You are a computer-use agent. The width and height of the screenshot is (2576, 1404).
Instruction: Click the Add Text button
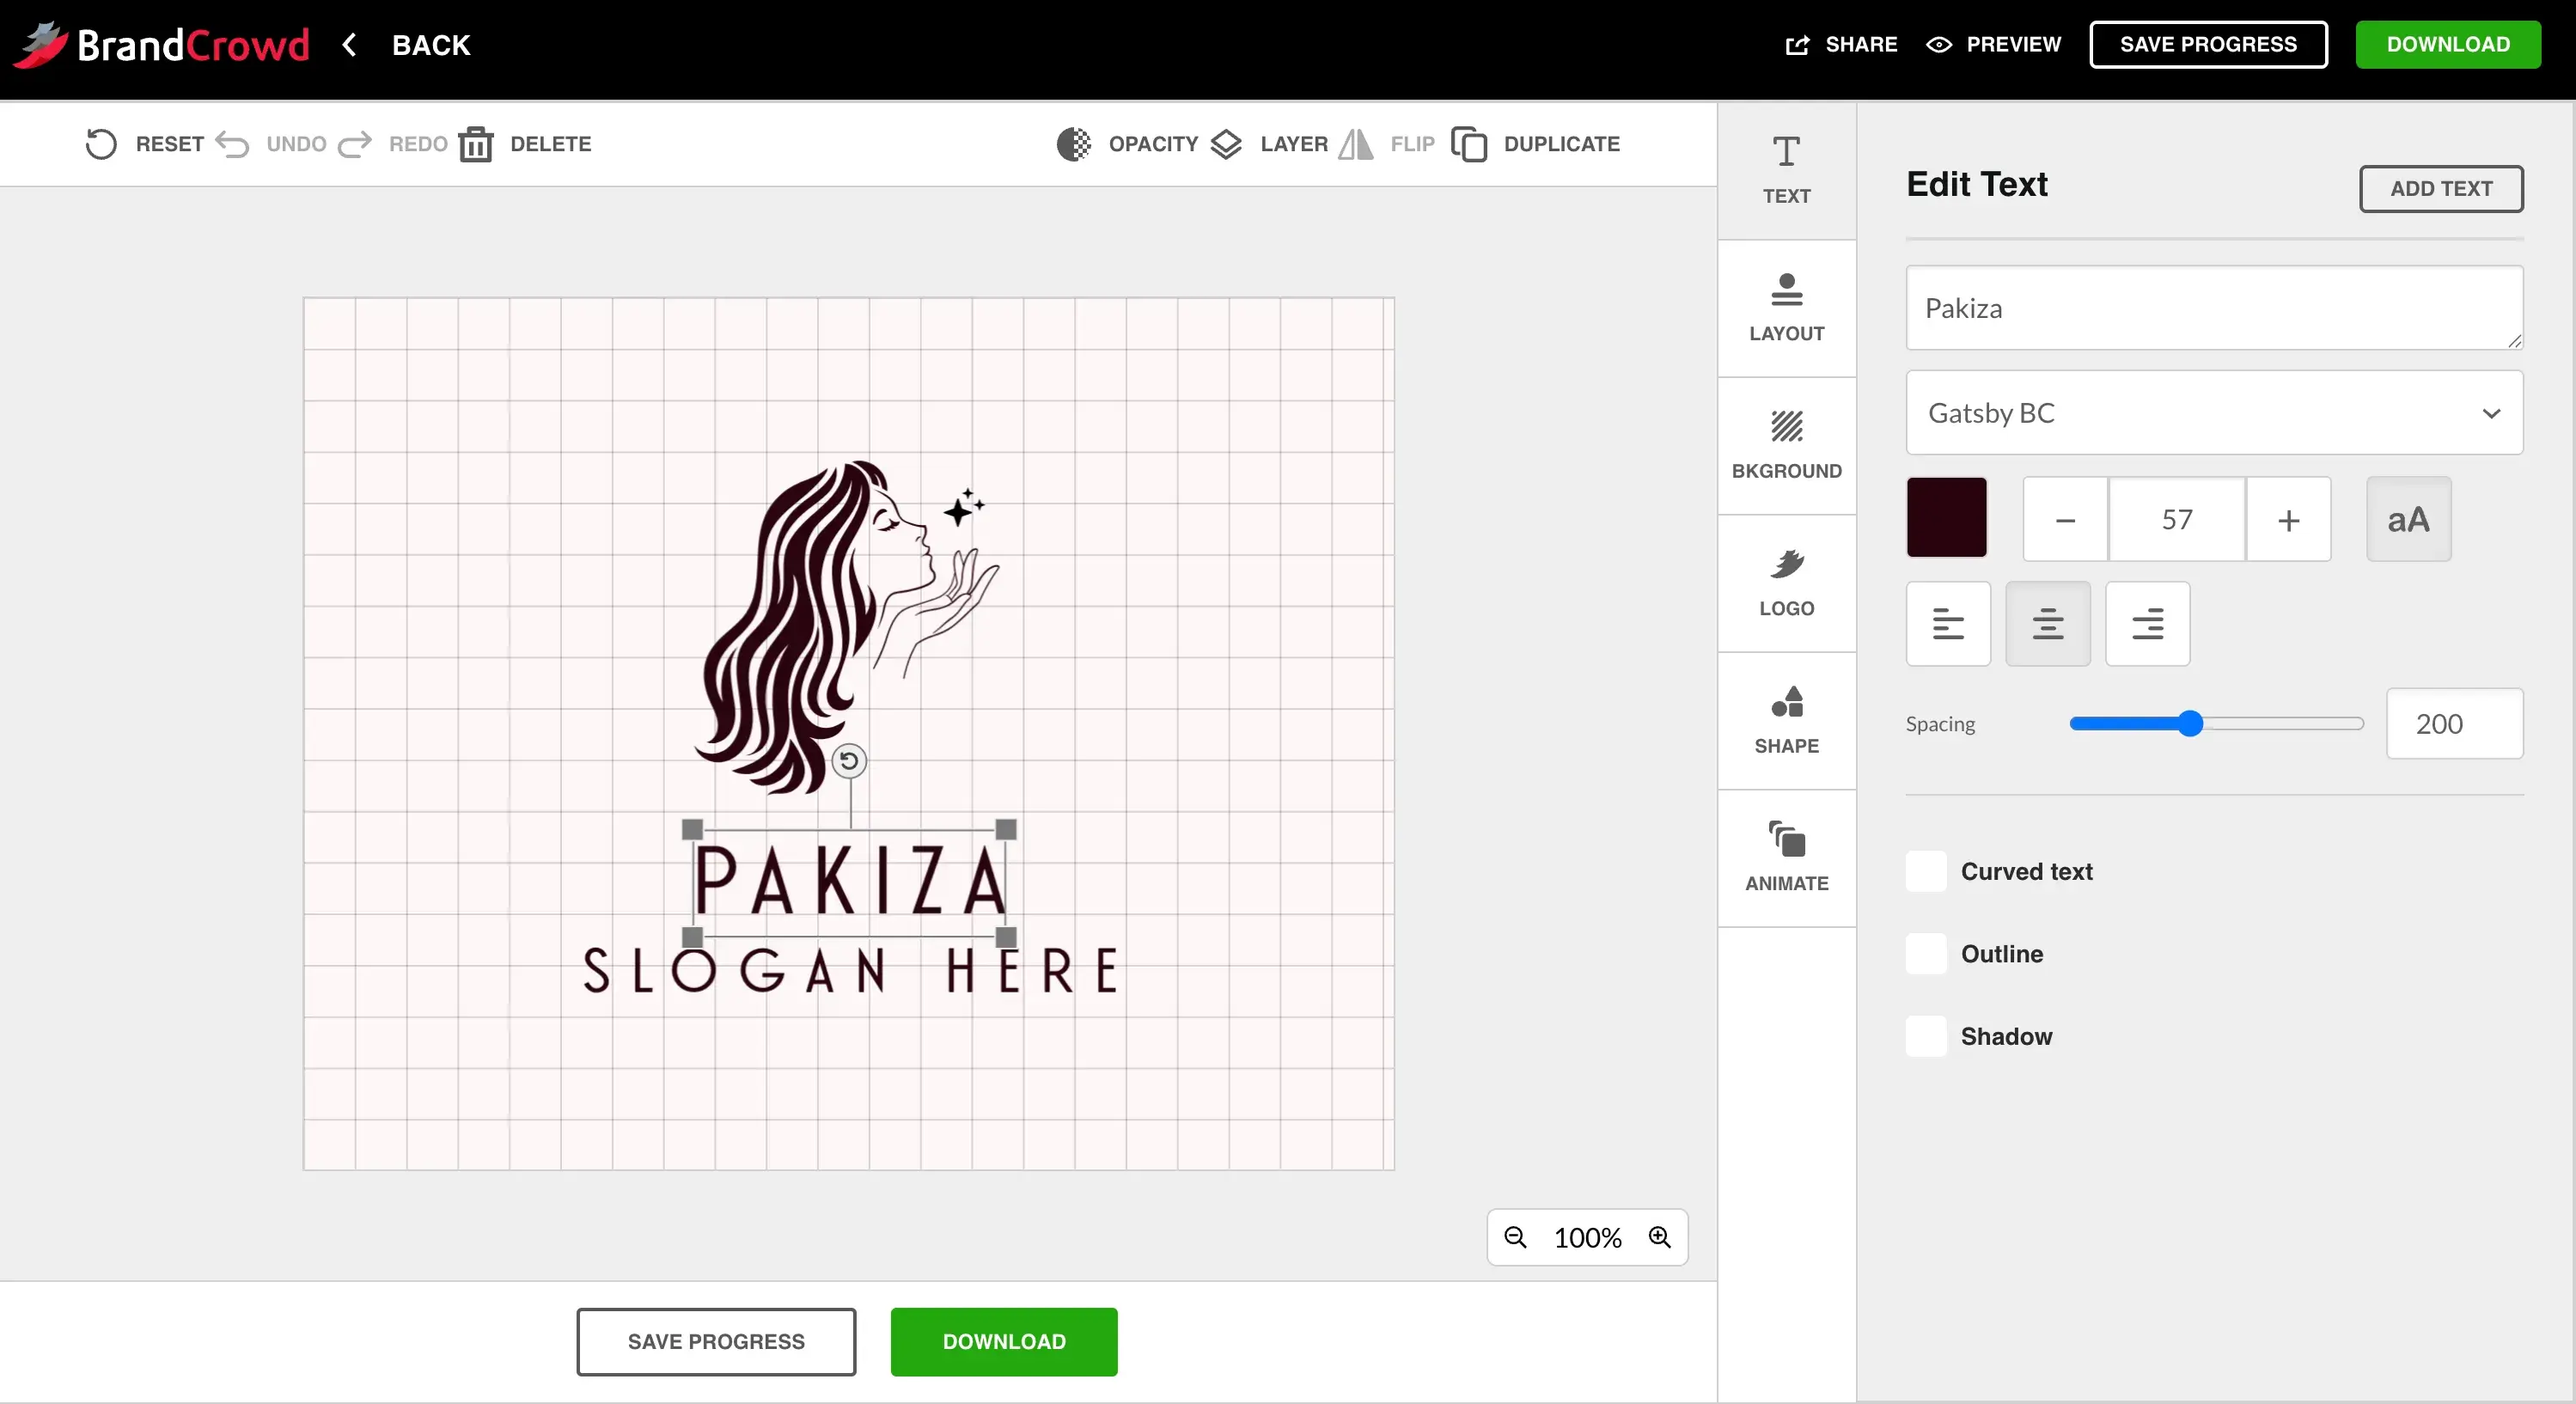point(2441,189)
